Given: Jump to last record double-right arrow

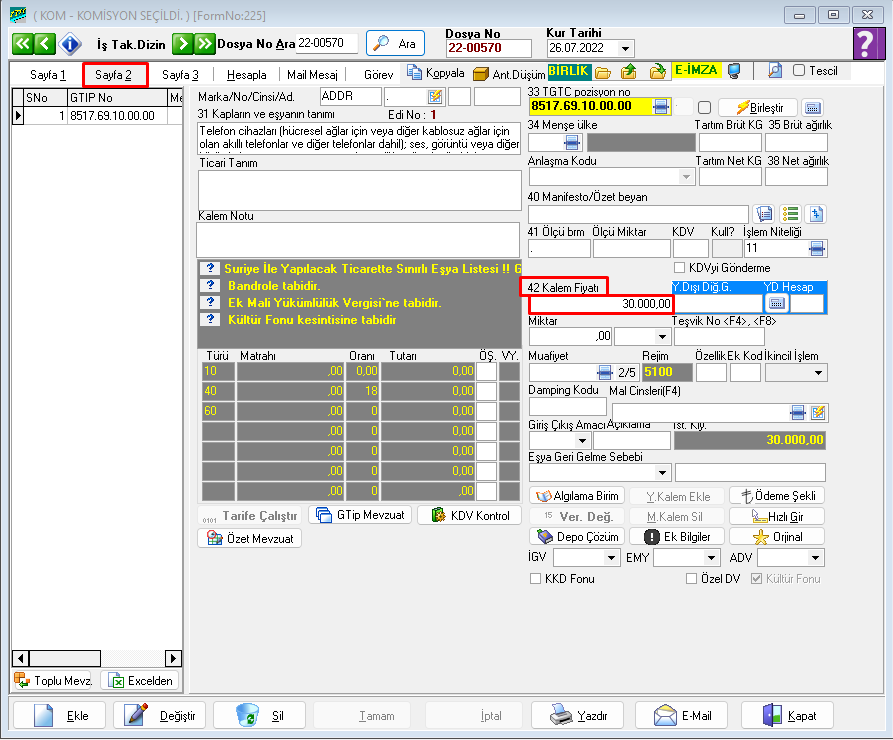Looking at the screenshot, I should click(x=204, y=44).
